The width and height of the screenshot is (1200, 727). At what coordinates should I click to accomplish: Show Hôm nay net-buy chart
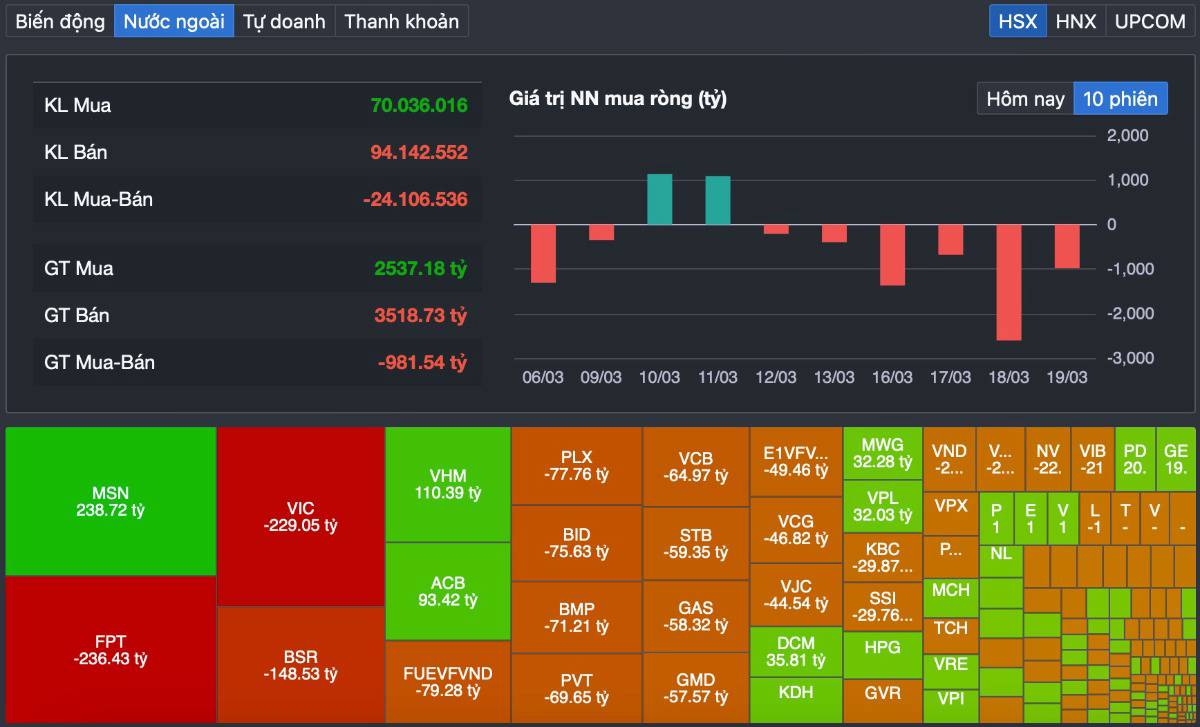[1025, 99]
